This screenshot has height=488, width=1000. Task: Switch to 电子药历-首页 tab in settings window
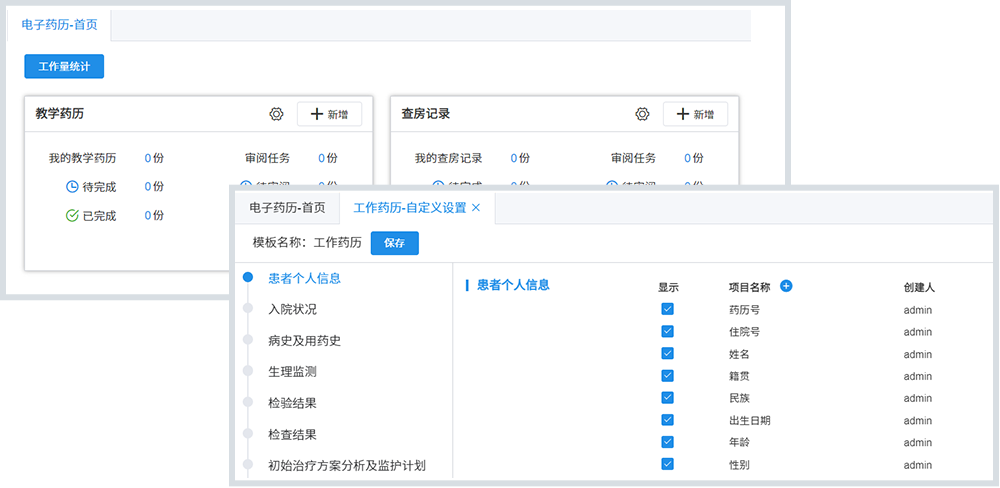click(x=287, y=208)
